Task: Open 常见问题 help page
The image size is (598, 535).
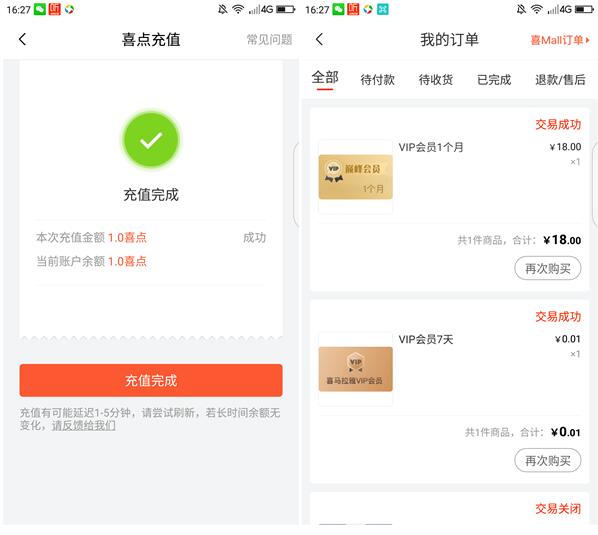Action: point(269,40)
